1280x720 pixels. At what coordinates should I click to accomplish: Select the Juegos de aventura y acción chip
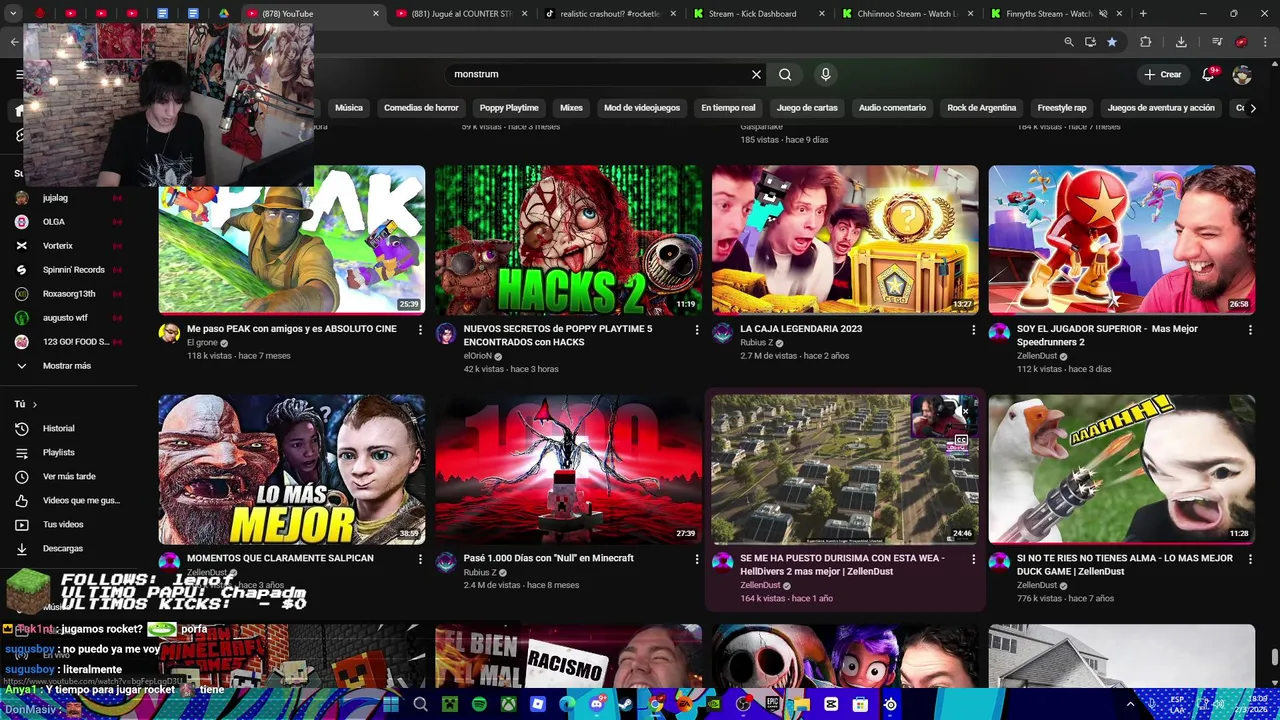(1161, 108)
